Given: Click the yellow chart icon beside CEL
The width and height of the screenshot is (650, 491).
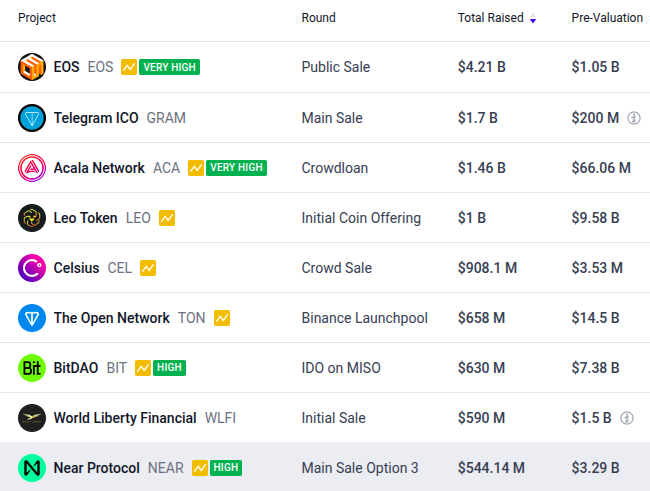Looking at the screenshot, I should [148, 268].
